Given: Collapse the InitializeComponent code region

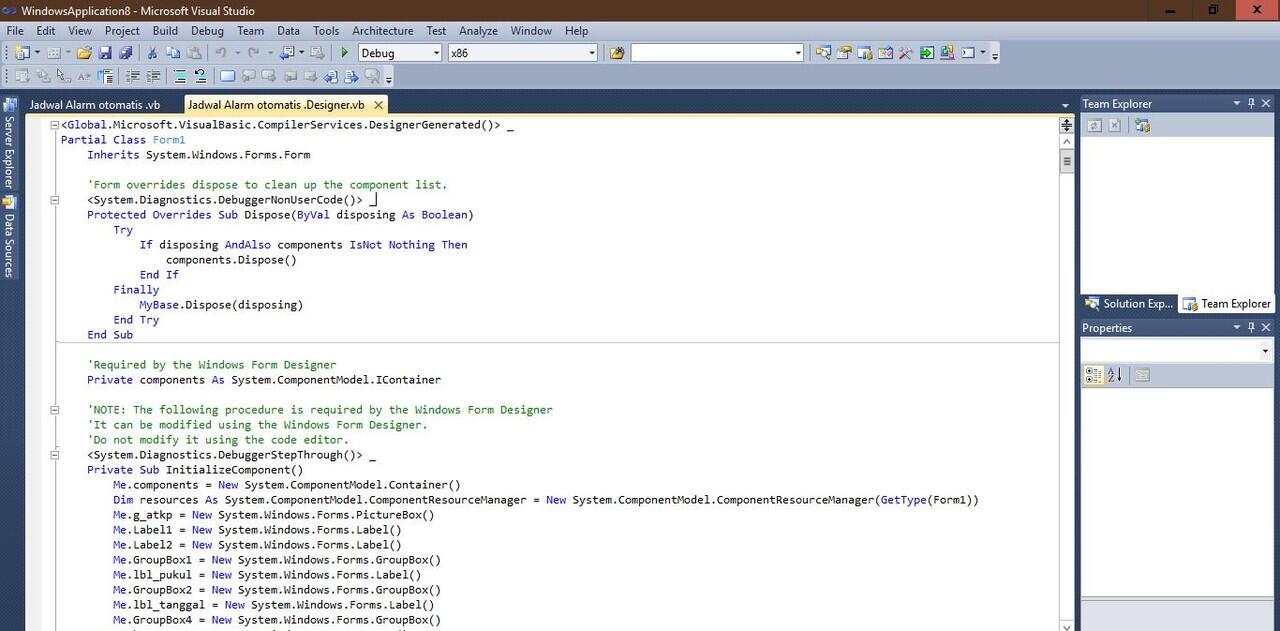Looking at the screenshot, I should (54, 455).
